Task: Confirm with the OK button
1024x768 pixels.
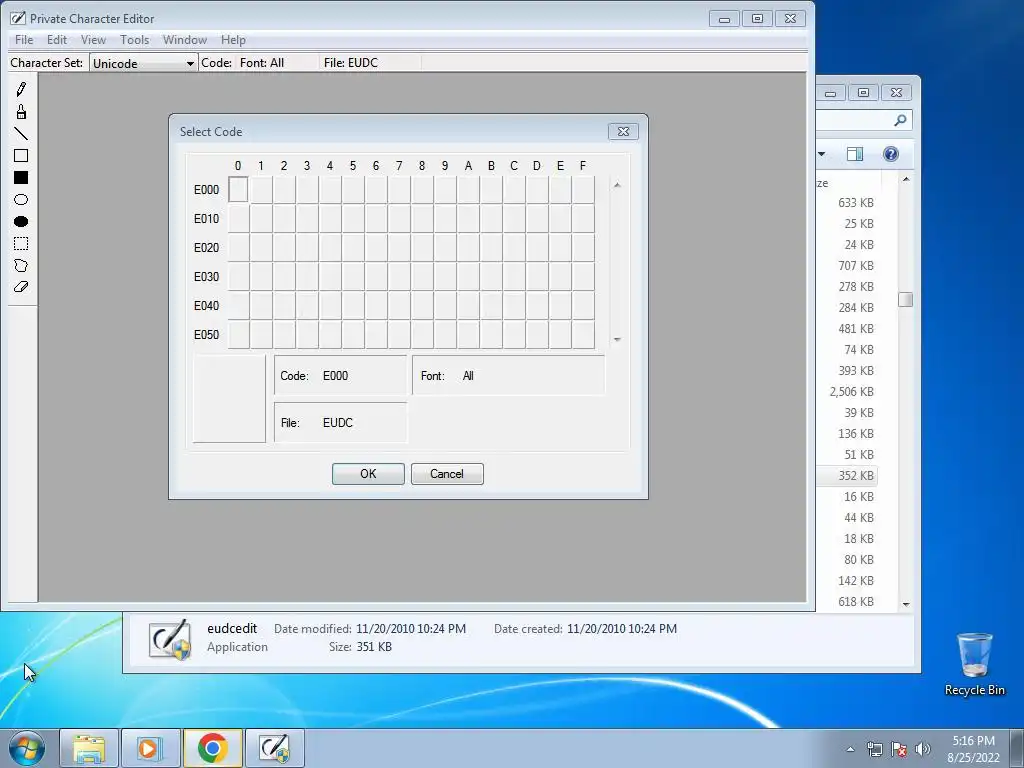Action: pos(368,474)
